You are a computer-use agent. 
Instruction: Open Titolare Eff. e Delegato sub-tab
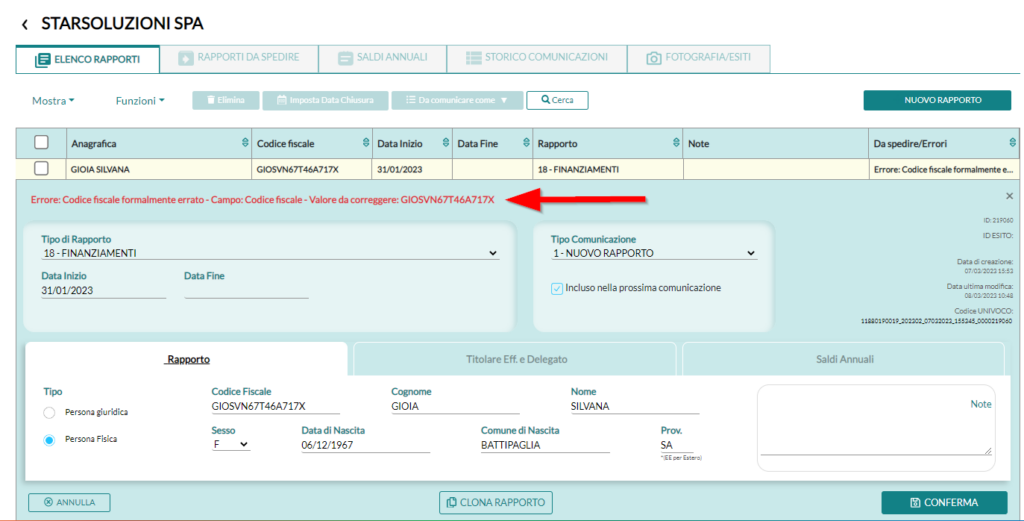[x=516, y=359]
